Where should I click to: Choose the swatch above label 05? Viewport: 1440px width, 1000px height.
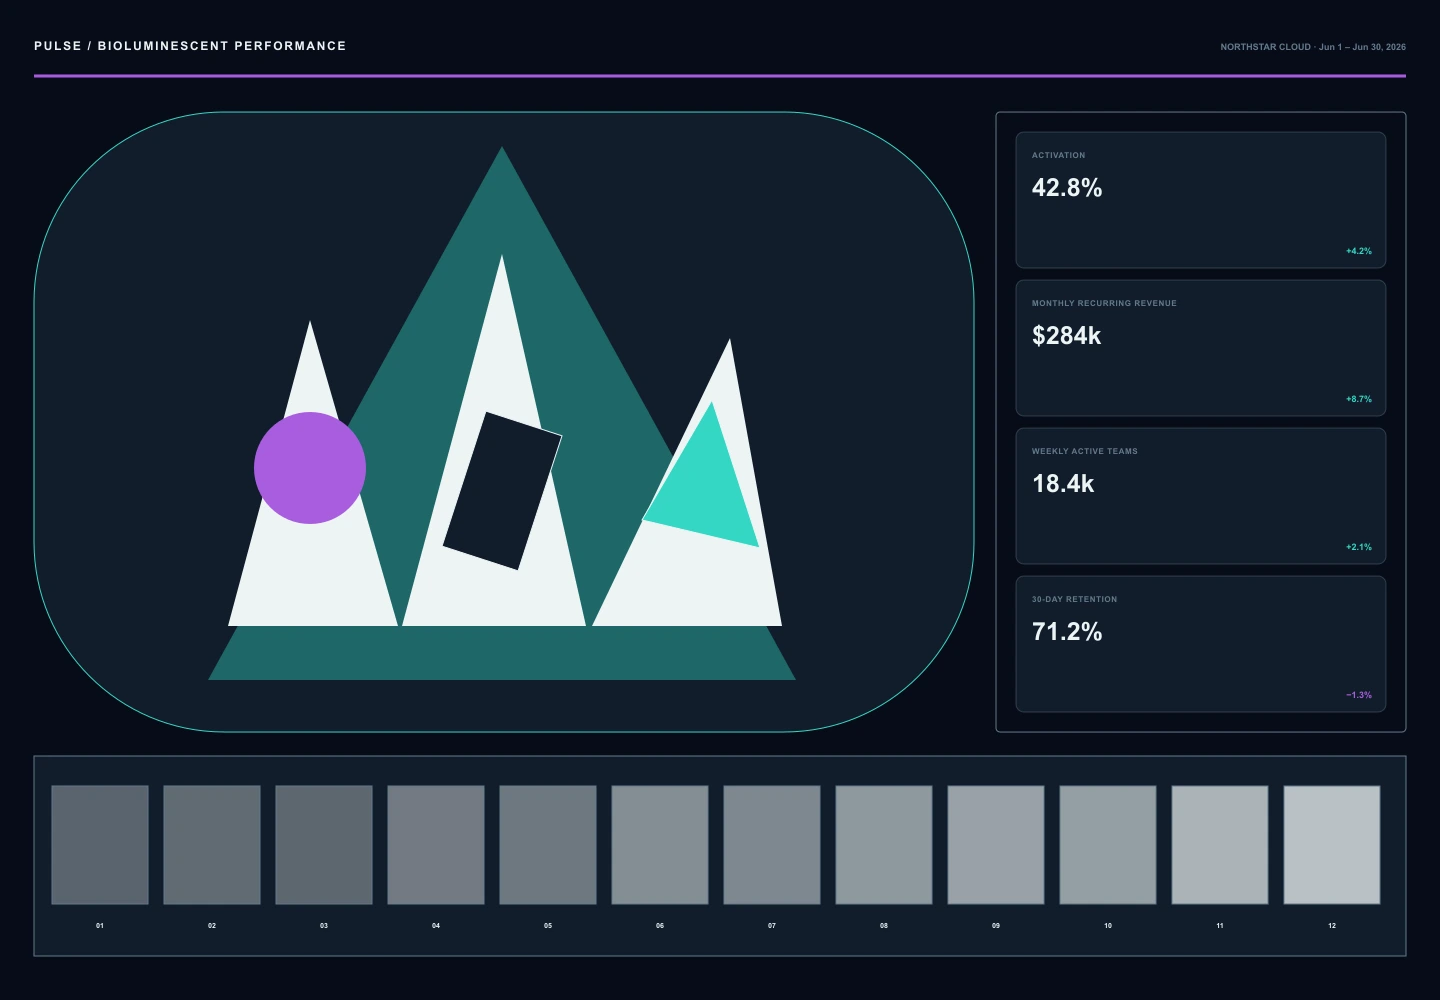point(548,845)
